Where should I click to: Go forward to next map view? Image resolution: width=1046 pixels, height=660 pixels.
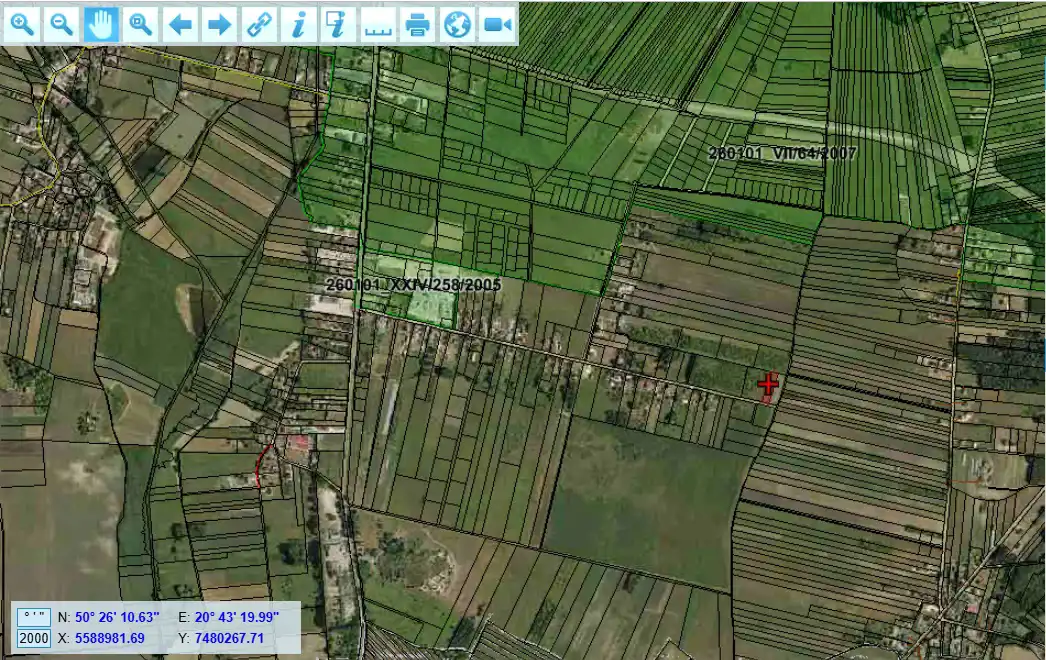(219, 24)
